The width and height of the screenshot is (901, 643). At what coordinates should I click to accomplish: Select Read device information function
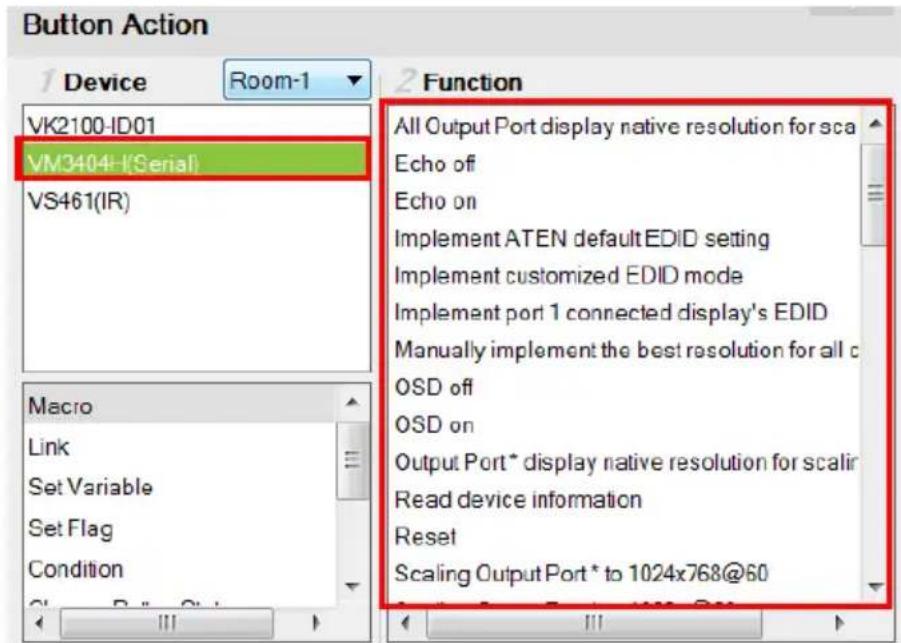[x=625, y=499]
